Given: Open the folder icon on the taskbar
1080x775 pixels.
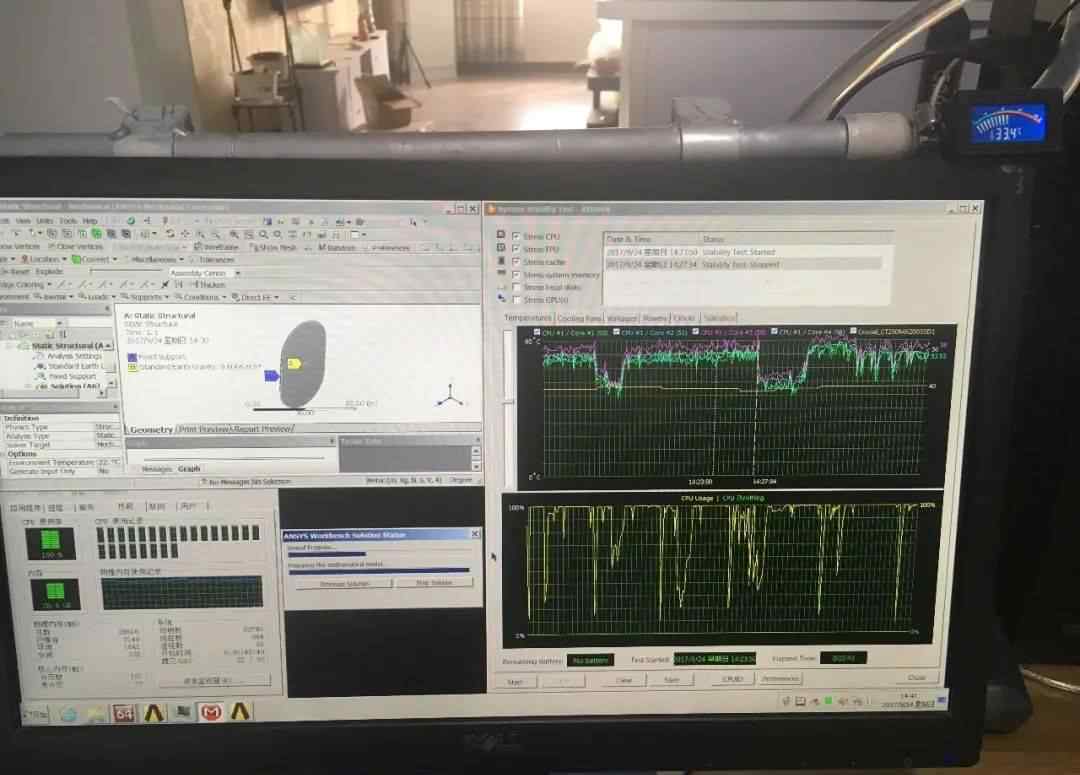Looking at the screenshot, I should pos(95,714).
